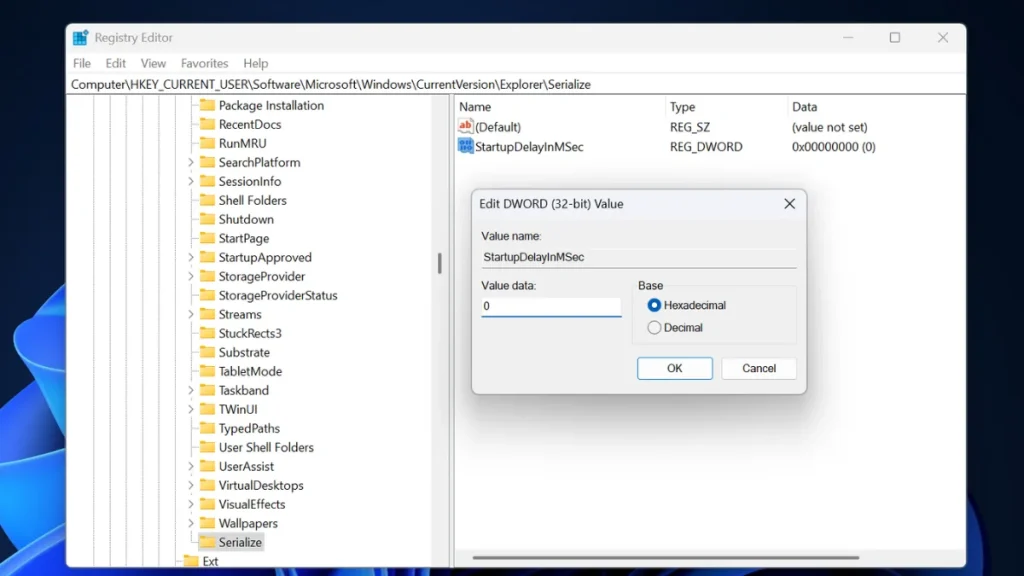This screenshot has width=1024, height=576.
Task: Expand the Taskband key
Action: (x=191, y=390)
